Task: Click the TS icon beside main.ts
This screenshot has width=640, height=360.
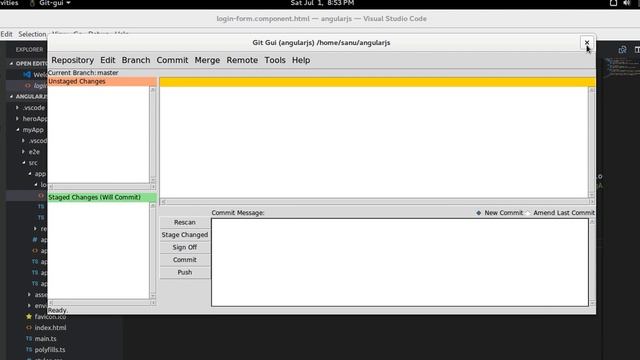Action: click(x=29, y=339)
